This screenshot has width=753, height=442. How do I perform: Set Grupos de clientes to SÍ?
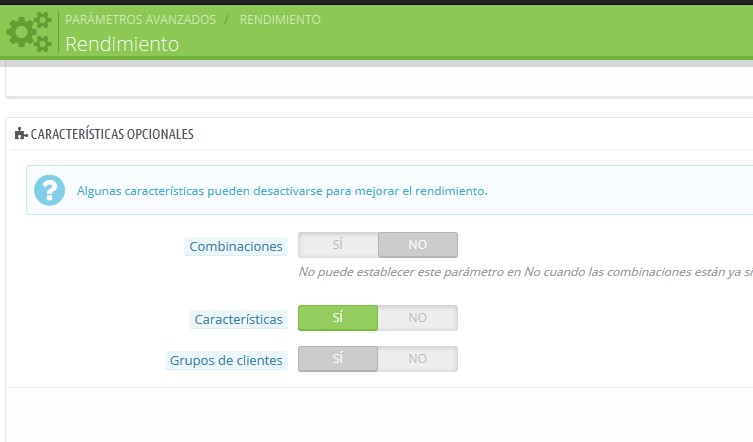tap(338, 359)
